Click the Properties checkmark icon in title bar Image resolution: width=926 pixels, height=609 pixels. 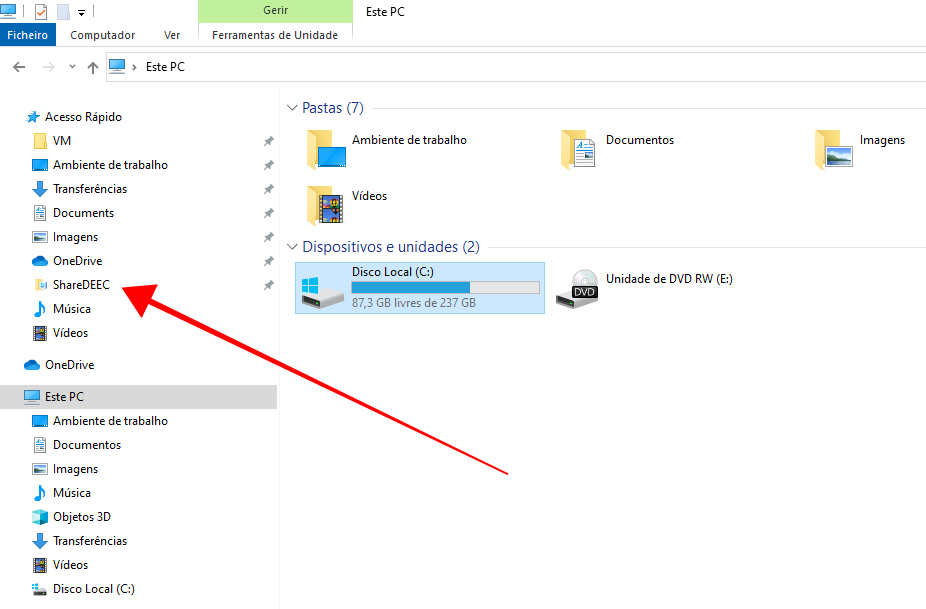(41, 11)
